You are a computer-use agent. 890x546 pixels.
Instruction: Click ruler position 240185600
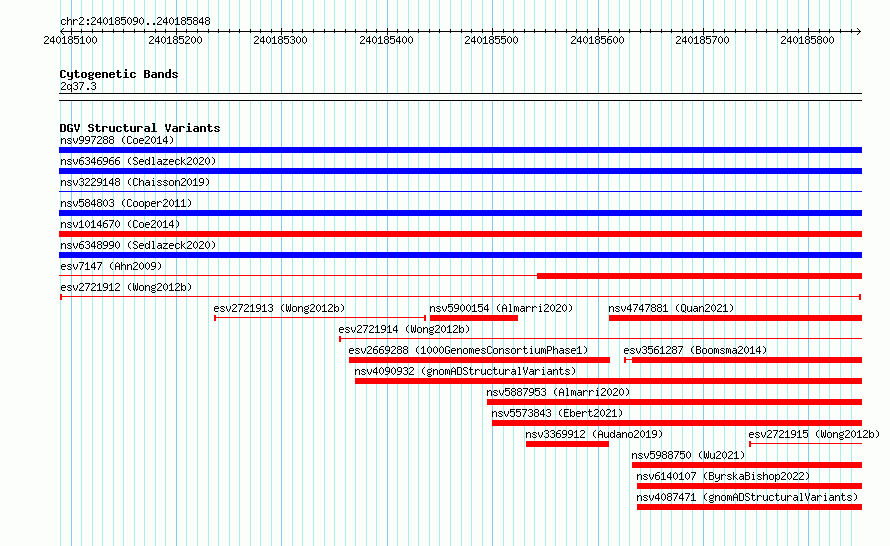pyautogui.click(x=597, y=40)
